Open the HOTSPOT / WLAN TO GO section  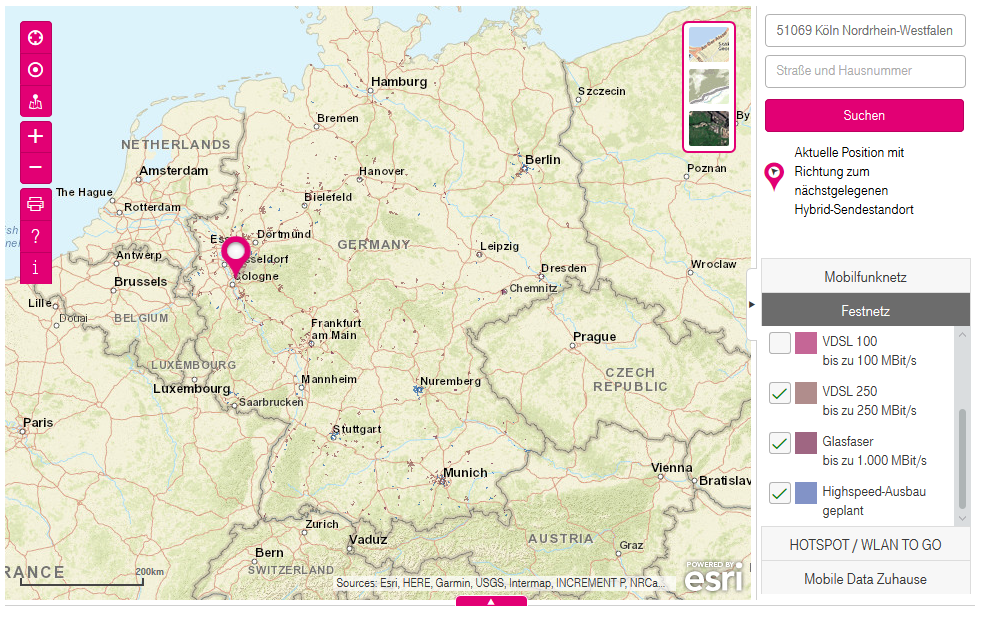click(865, 545)
